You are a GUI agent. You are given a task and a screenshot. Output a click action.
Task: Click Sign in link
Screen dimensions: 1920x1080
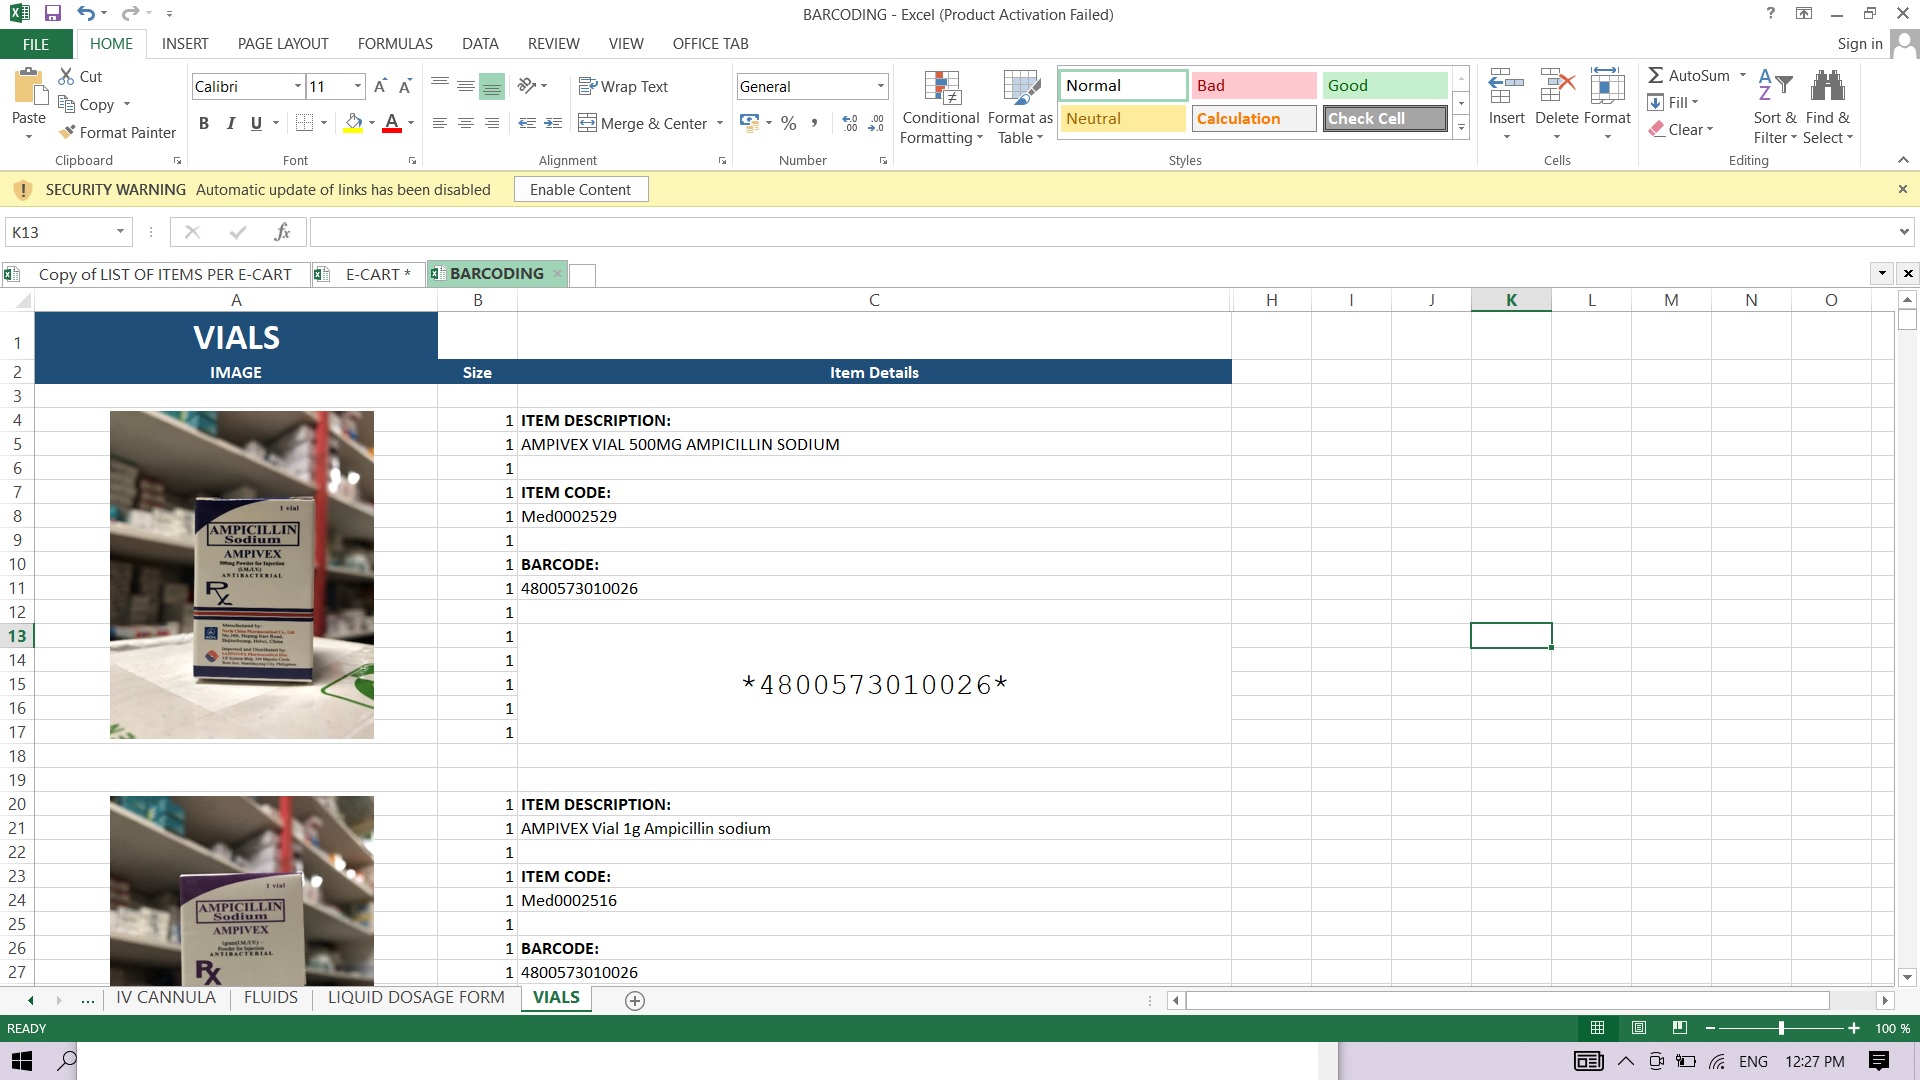pyautogui.click(x=1859, y=44)
